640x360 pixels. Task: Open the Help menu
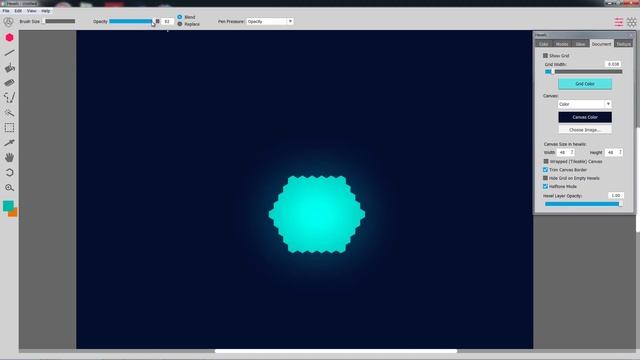[46, 11]
